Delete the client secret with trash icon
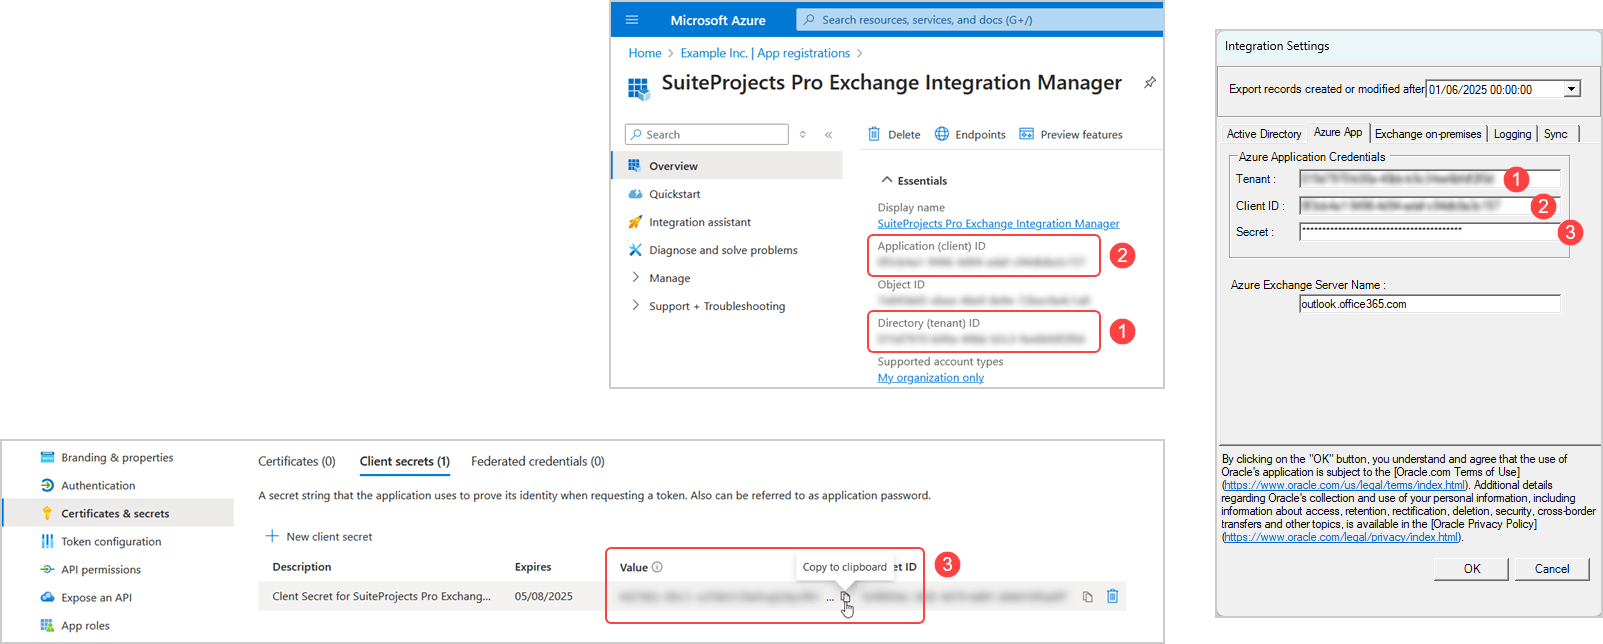Viewport: 1603px width, 644px height. 1112,596
